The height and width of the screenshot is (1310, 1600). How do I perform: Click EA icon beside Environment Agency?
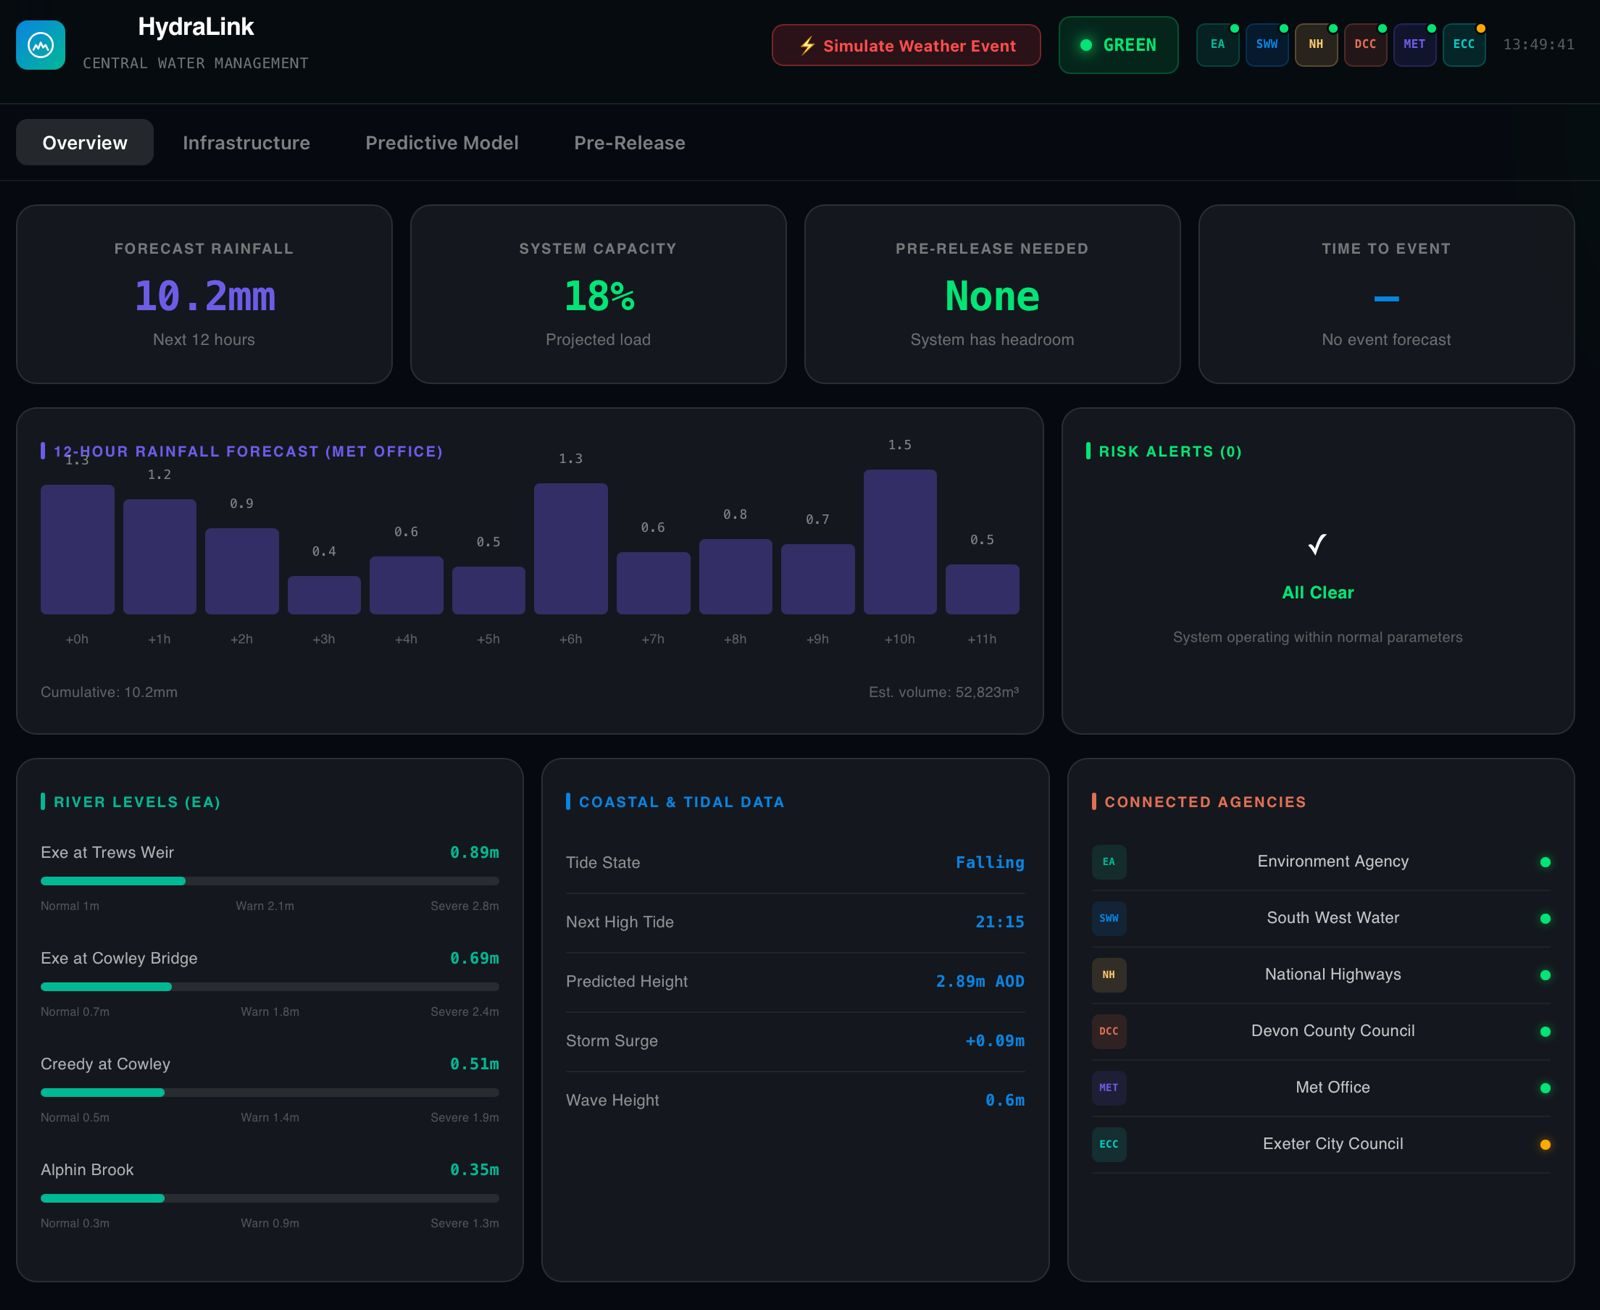[x=1109, y=862]
